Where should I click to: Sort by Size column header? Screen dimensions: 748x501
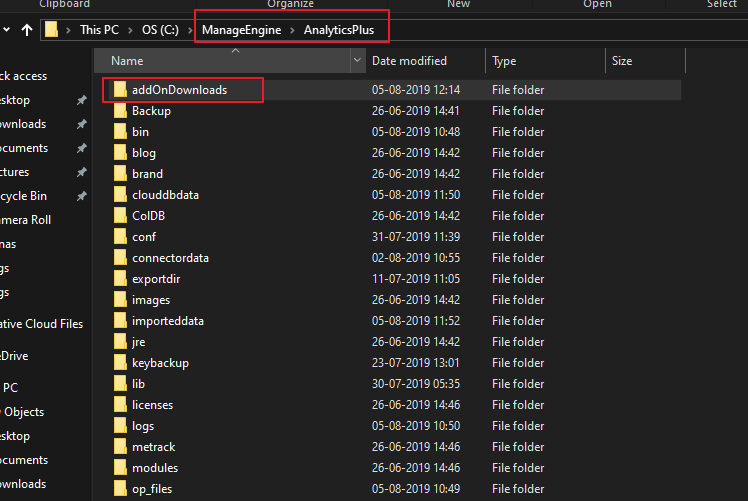tap(645, 61)
